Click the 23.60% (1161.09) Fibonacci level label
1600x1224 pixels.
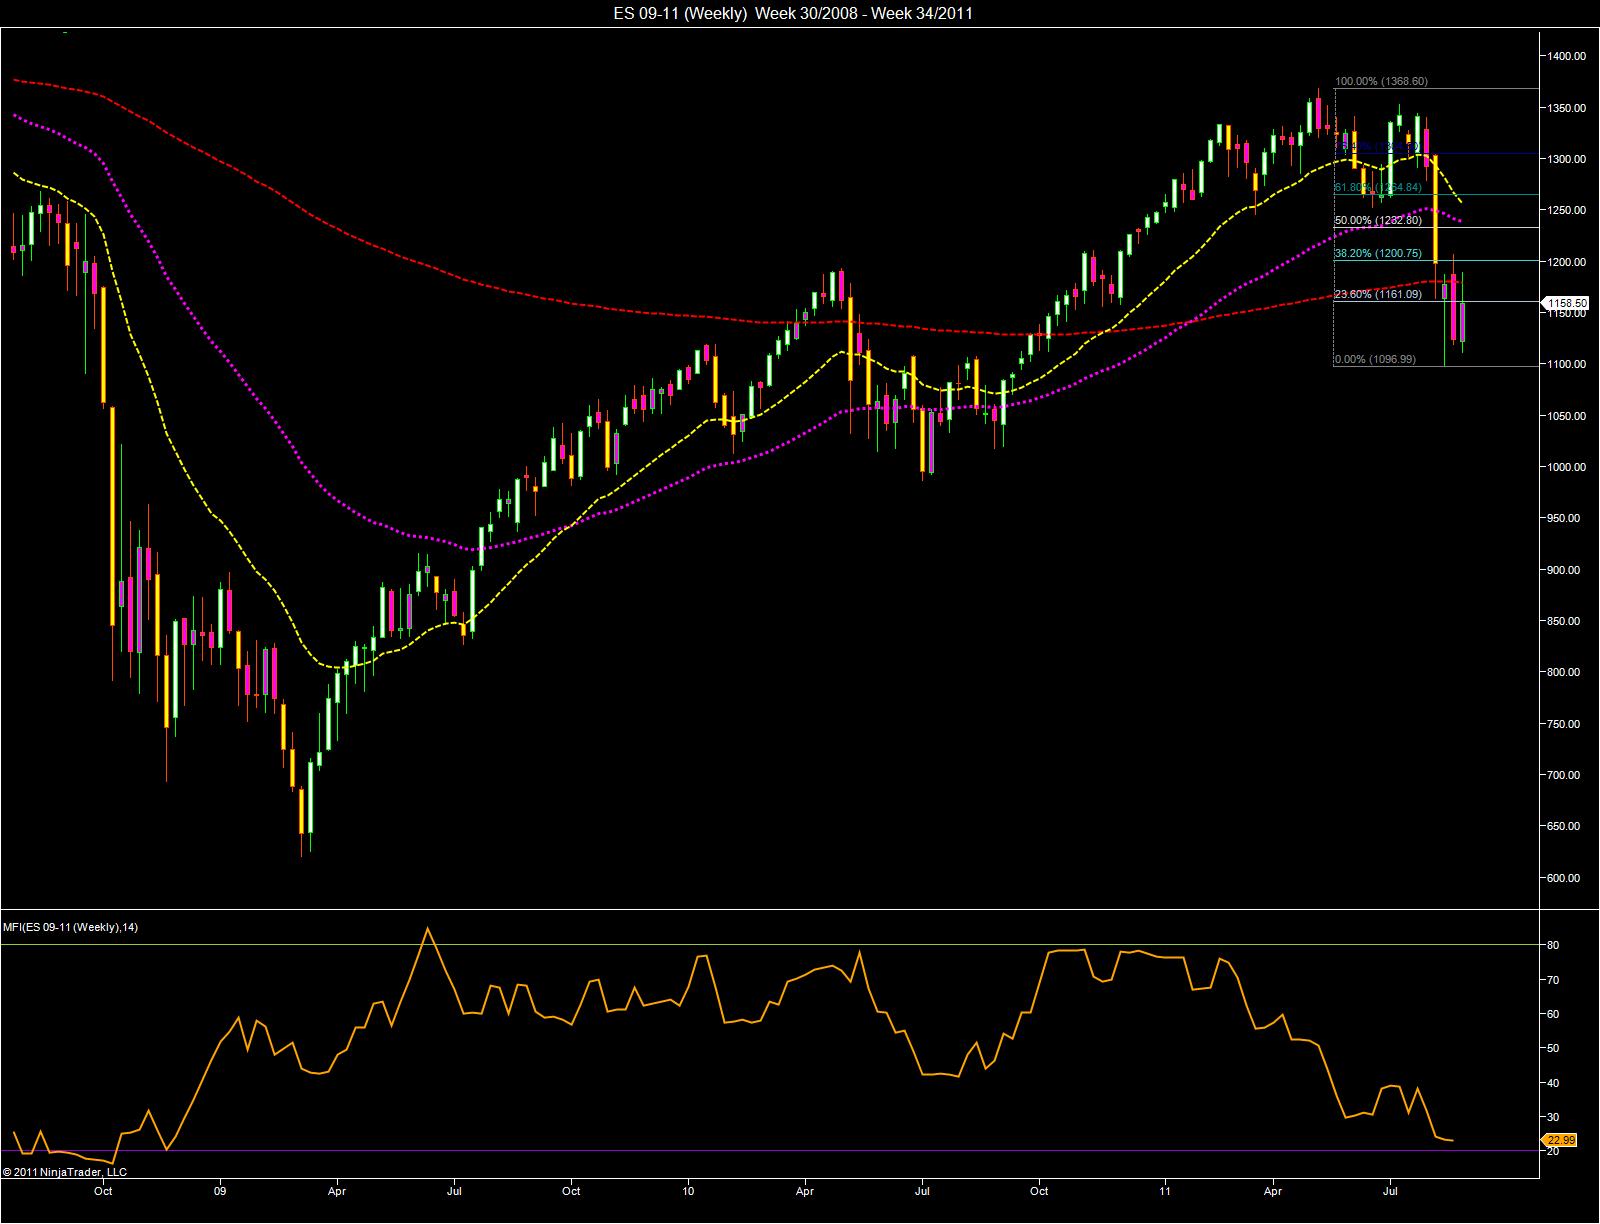[x=1377, y=295]
